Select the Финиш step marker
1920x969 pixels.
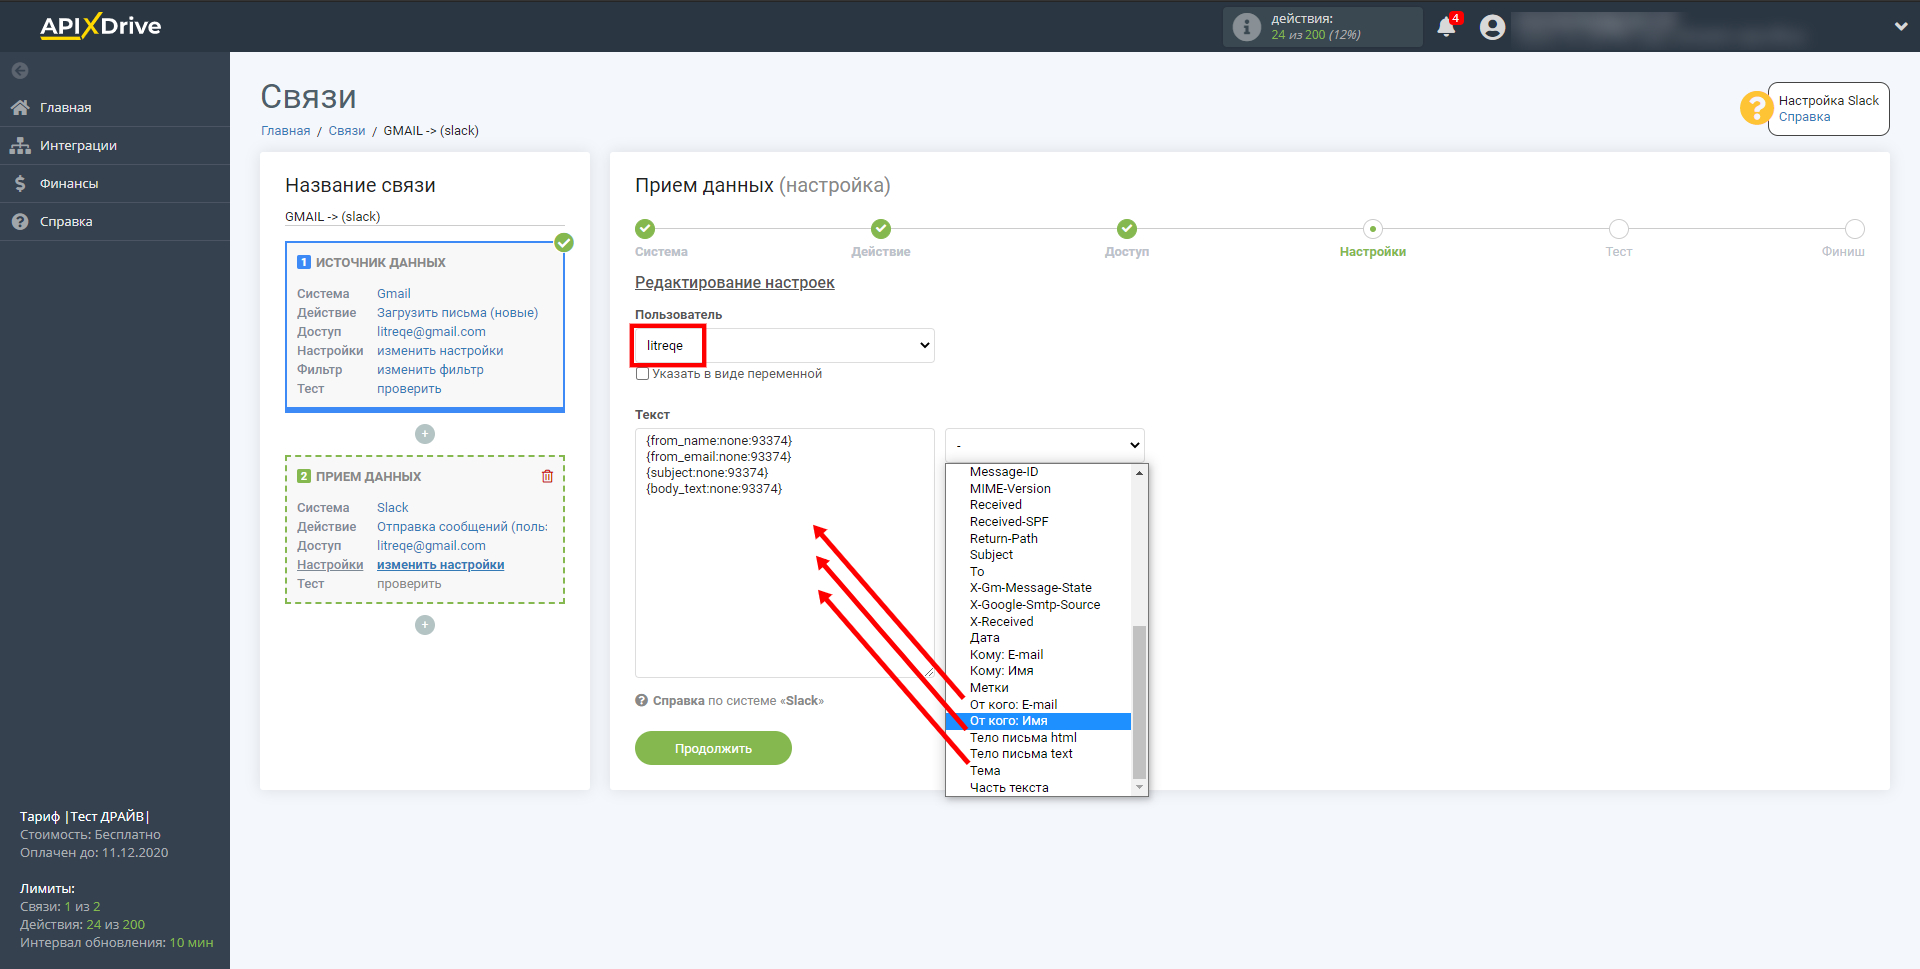(x=1855, y=229)
